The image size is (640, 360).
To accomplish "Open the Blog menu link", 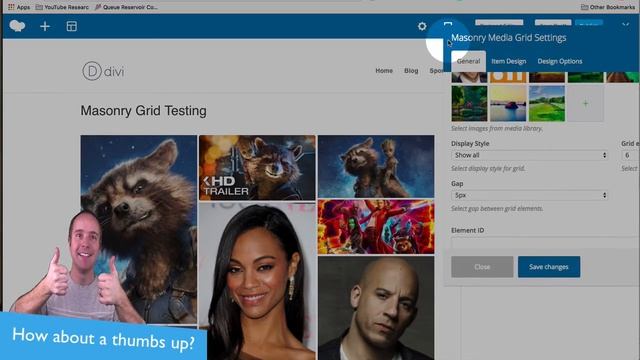I will [x=411, y=71].
